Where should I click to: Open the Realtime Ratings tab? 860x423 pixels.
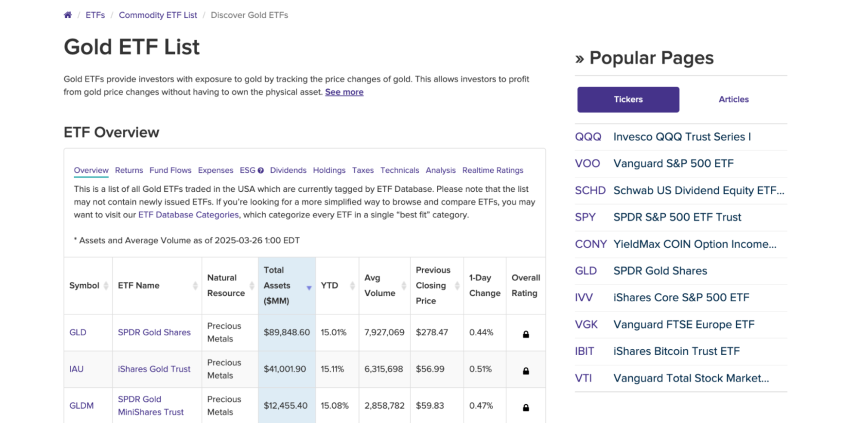coord(493,171)
